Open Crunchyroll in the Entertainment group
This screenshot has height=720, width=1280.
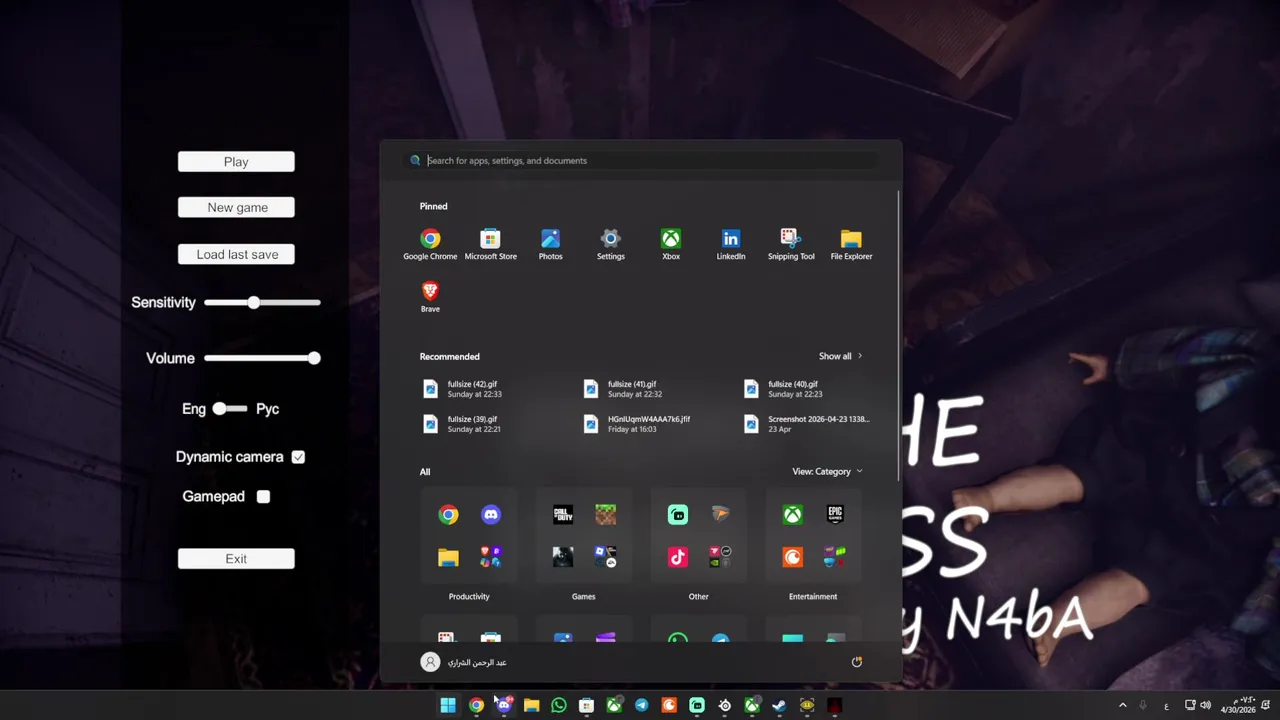coord(792,557)
